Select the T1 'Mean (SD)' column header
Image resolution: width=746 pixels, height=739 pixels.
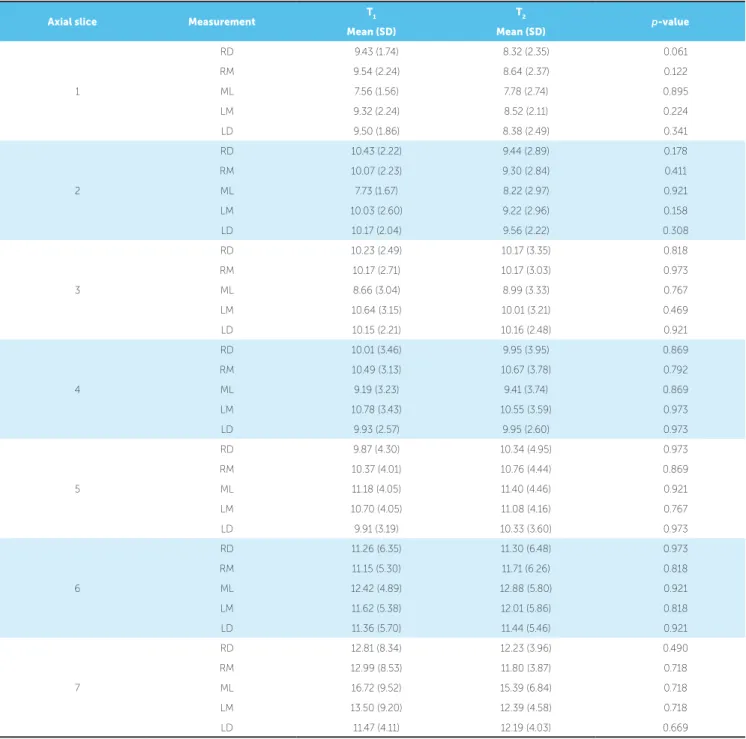coord(371,32)
